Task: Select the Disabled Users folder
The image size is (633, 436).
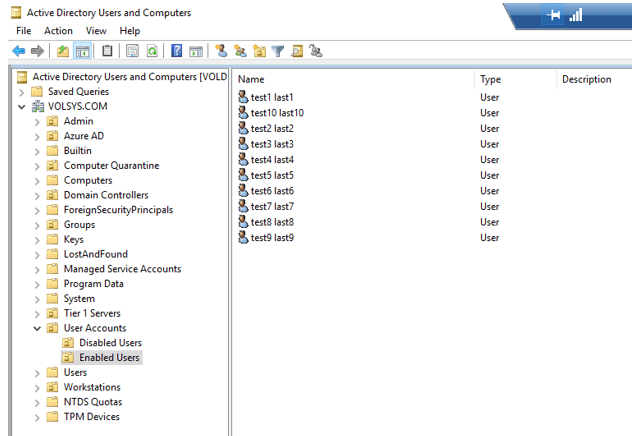Action: (110, 343)
